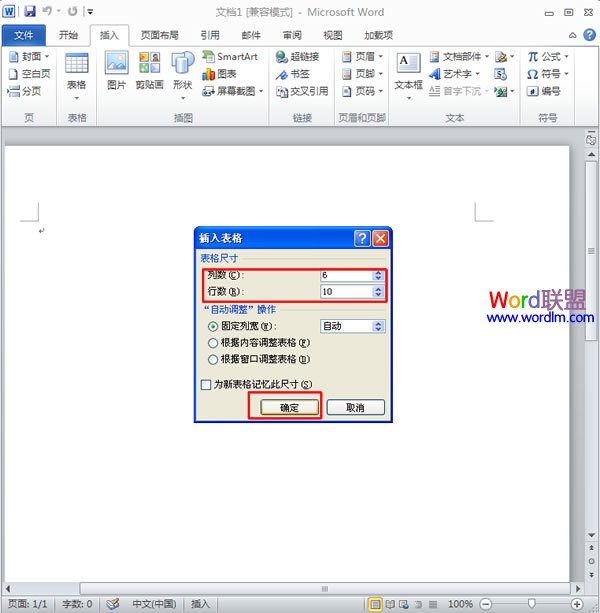Select Fixed column width (固定列宽) radio
The image size is (600, 613).
click(x=213, y=326)
